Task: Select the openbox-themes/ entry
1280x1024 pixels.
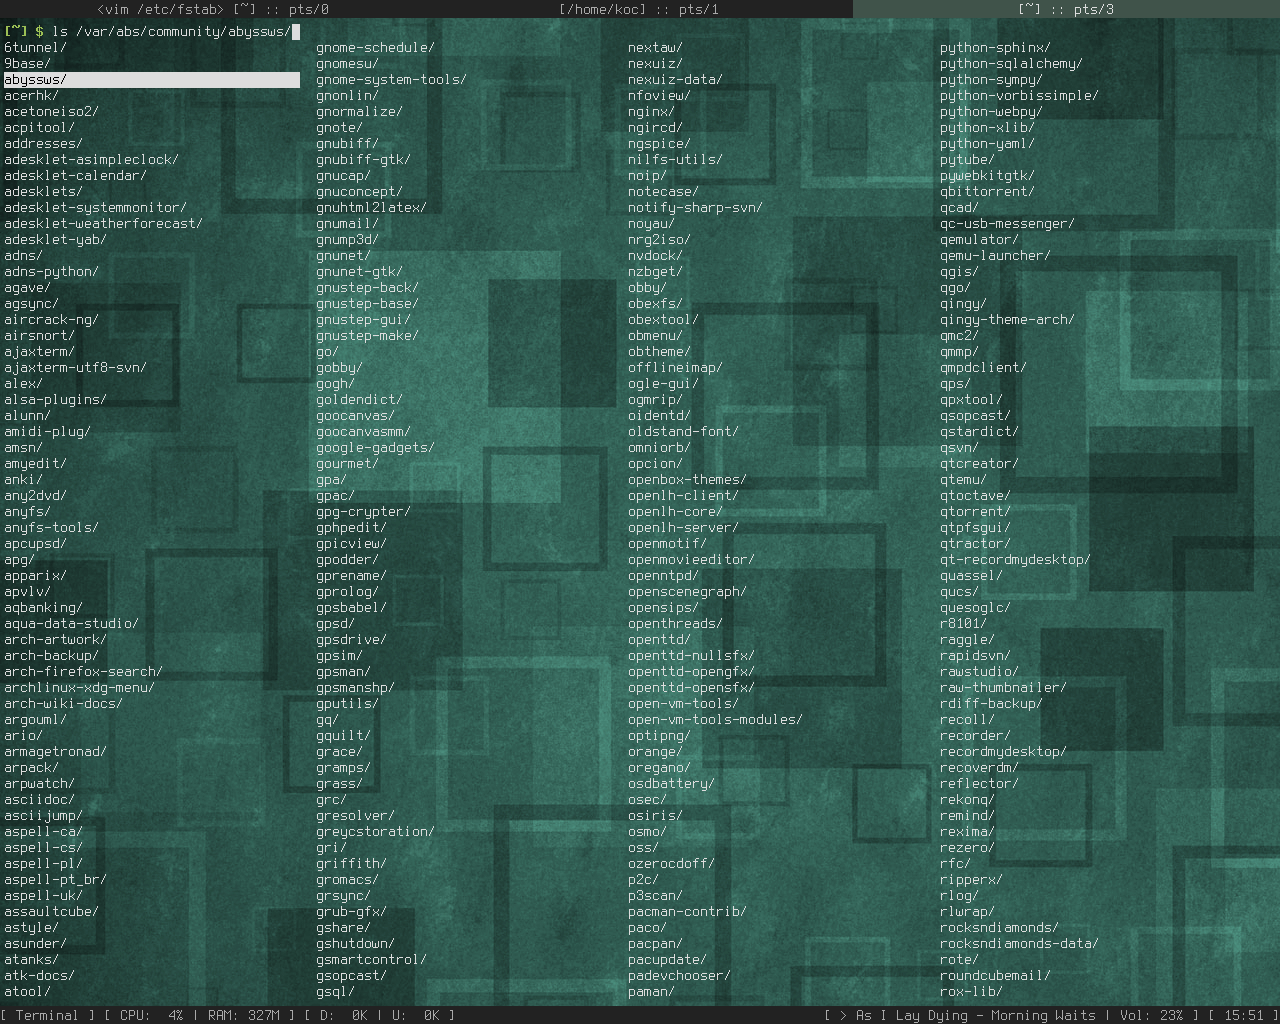Action: [687, 479]
